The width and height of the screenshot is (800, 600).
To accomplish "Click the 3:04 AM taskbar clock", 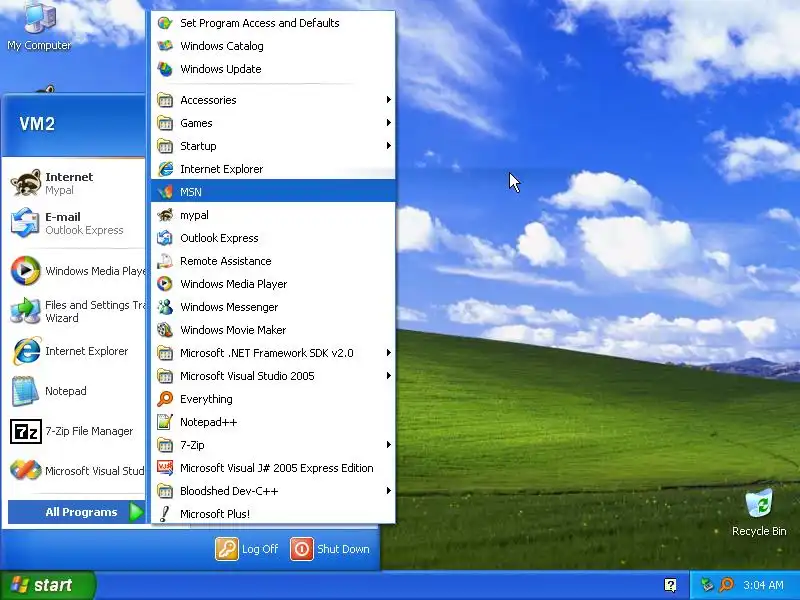I will pyautogui.click(x=763, y=585).
